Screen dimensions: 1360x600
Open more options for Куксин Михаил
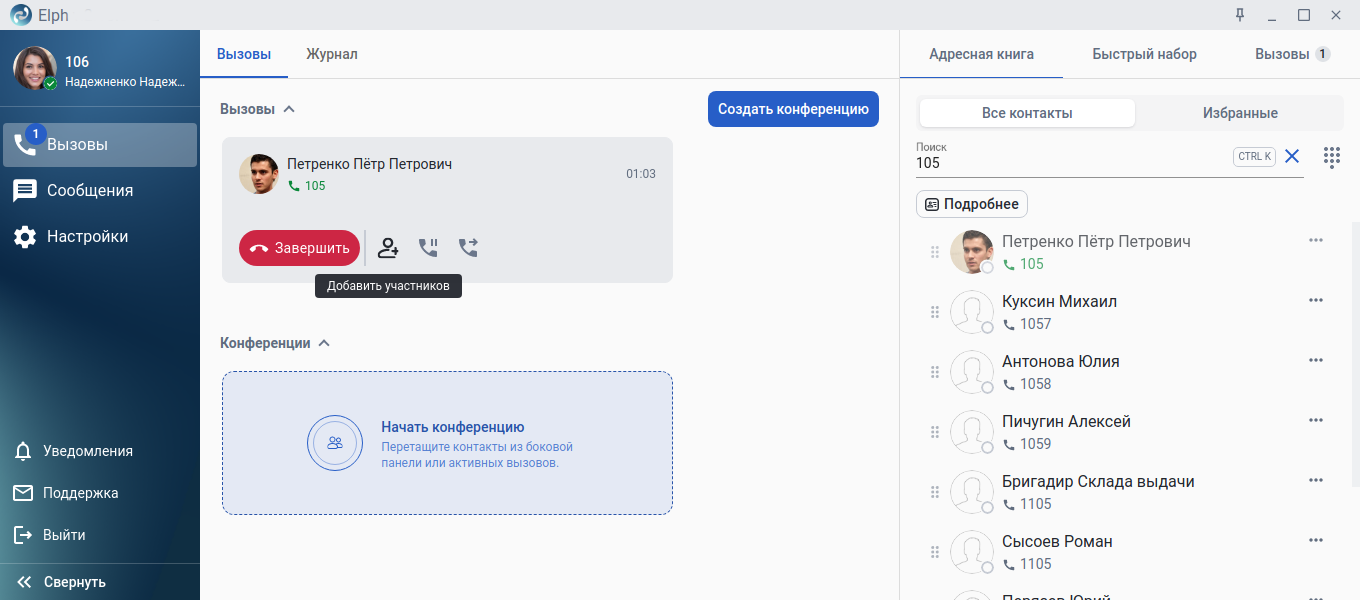1315,301
